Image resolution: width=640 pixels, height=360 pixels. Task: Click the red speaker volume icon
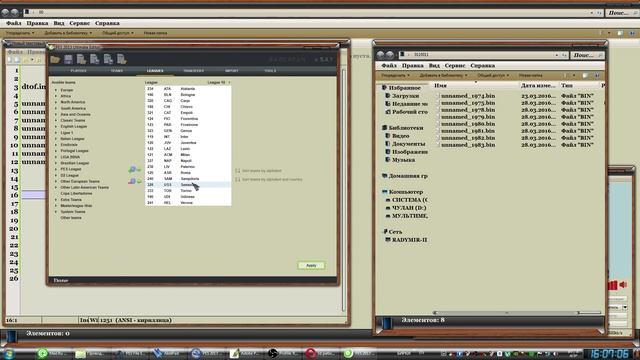click(x=623, y=284)
